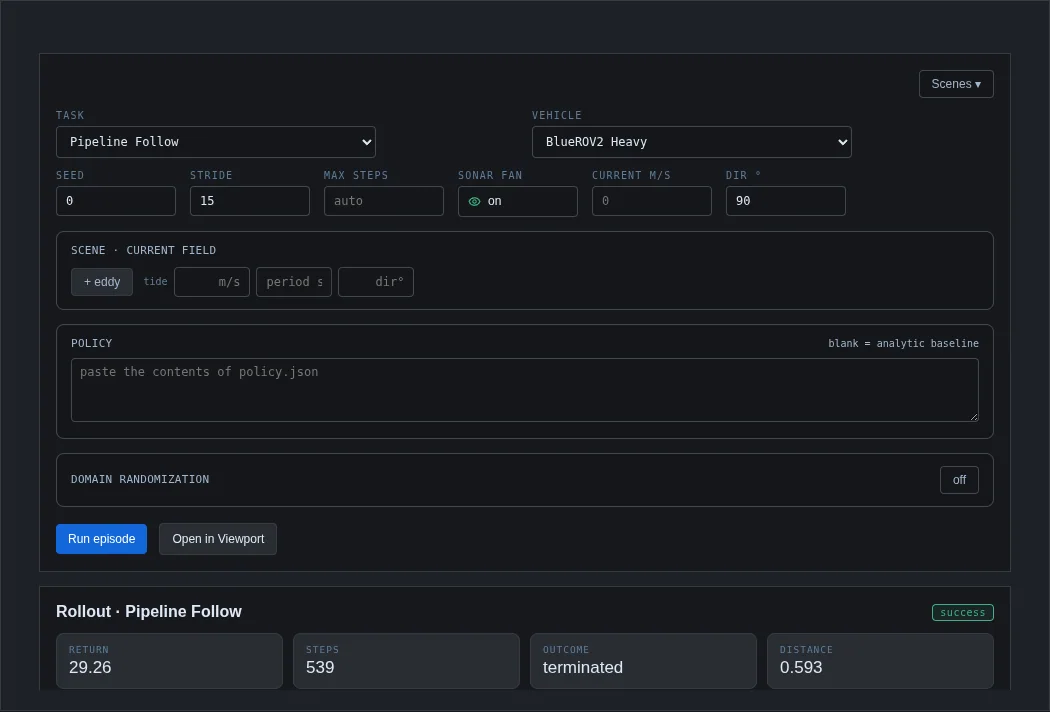
Task: Click the Stride input field
Action: click(250, 201)
